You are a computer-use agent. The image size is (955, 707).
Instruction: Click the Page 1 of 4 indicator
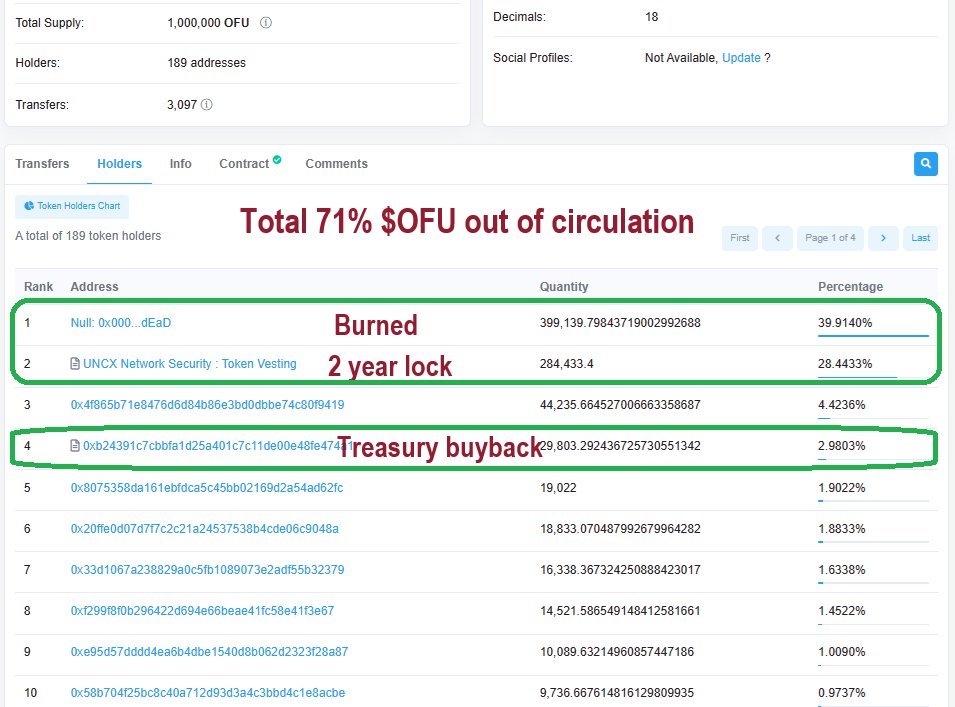830,238
